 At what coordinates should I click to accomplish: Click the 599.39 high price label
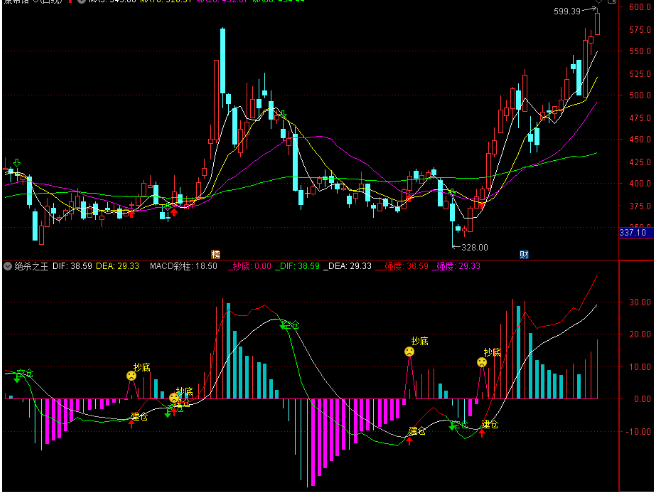tap(567, 11)
